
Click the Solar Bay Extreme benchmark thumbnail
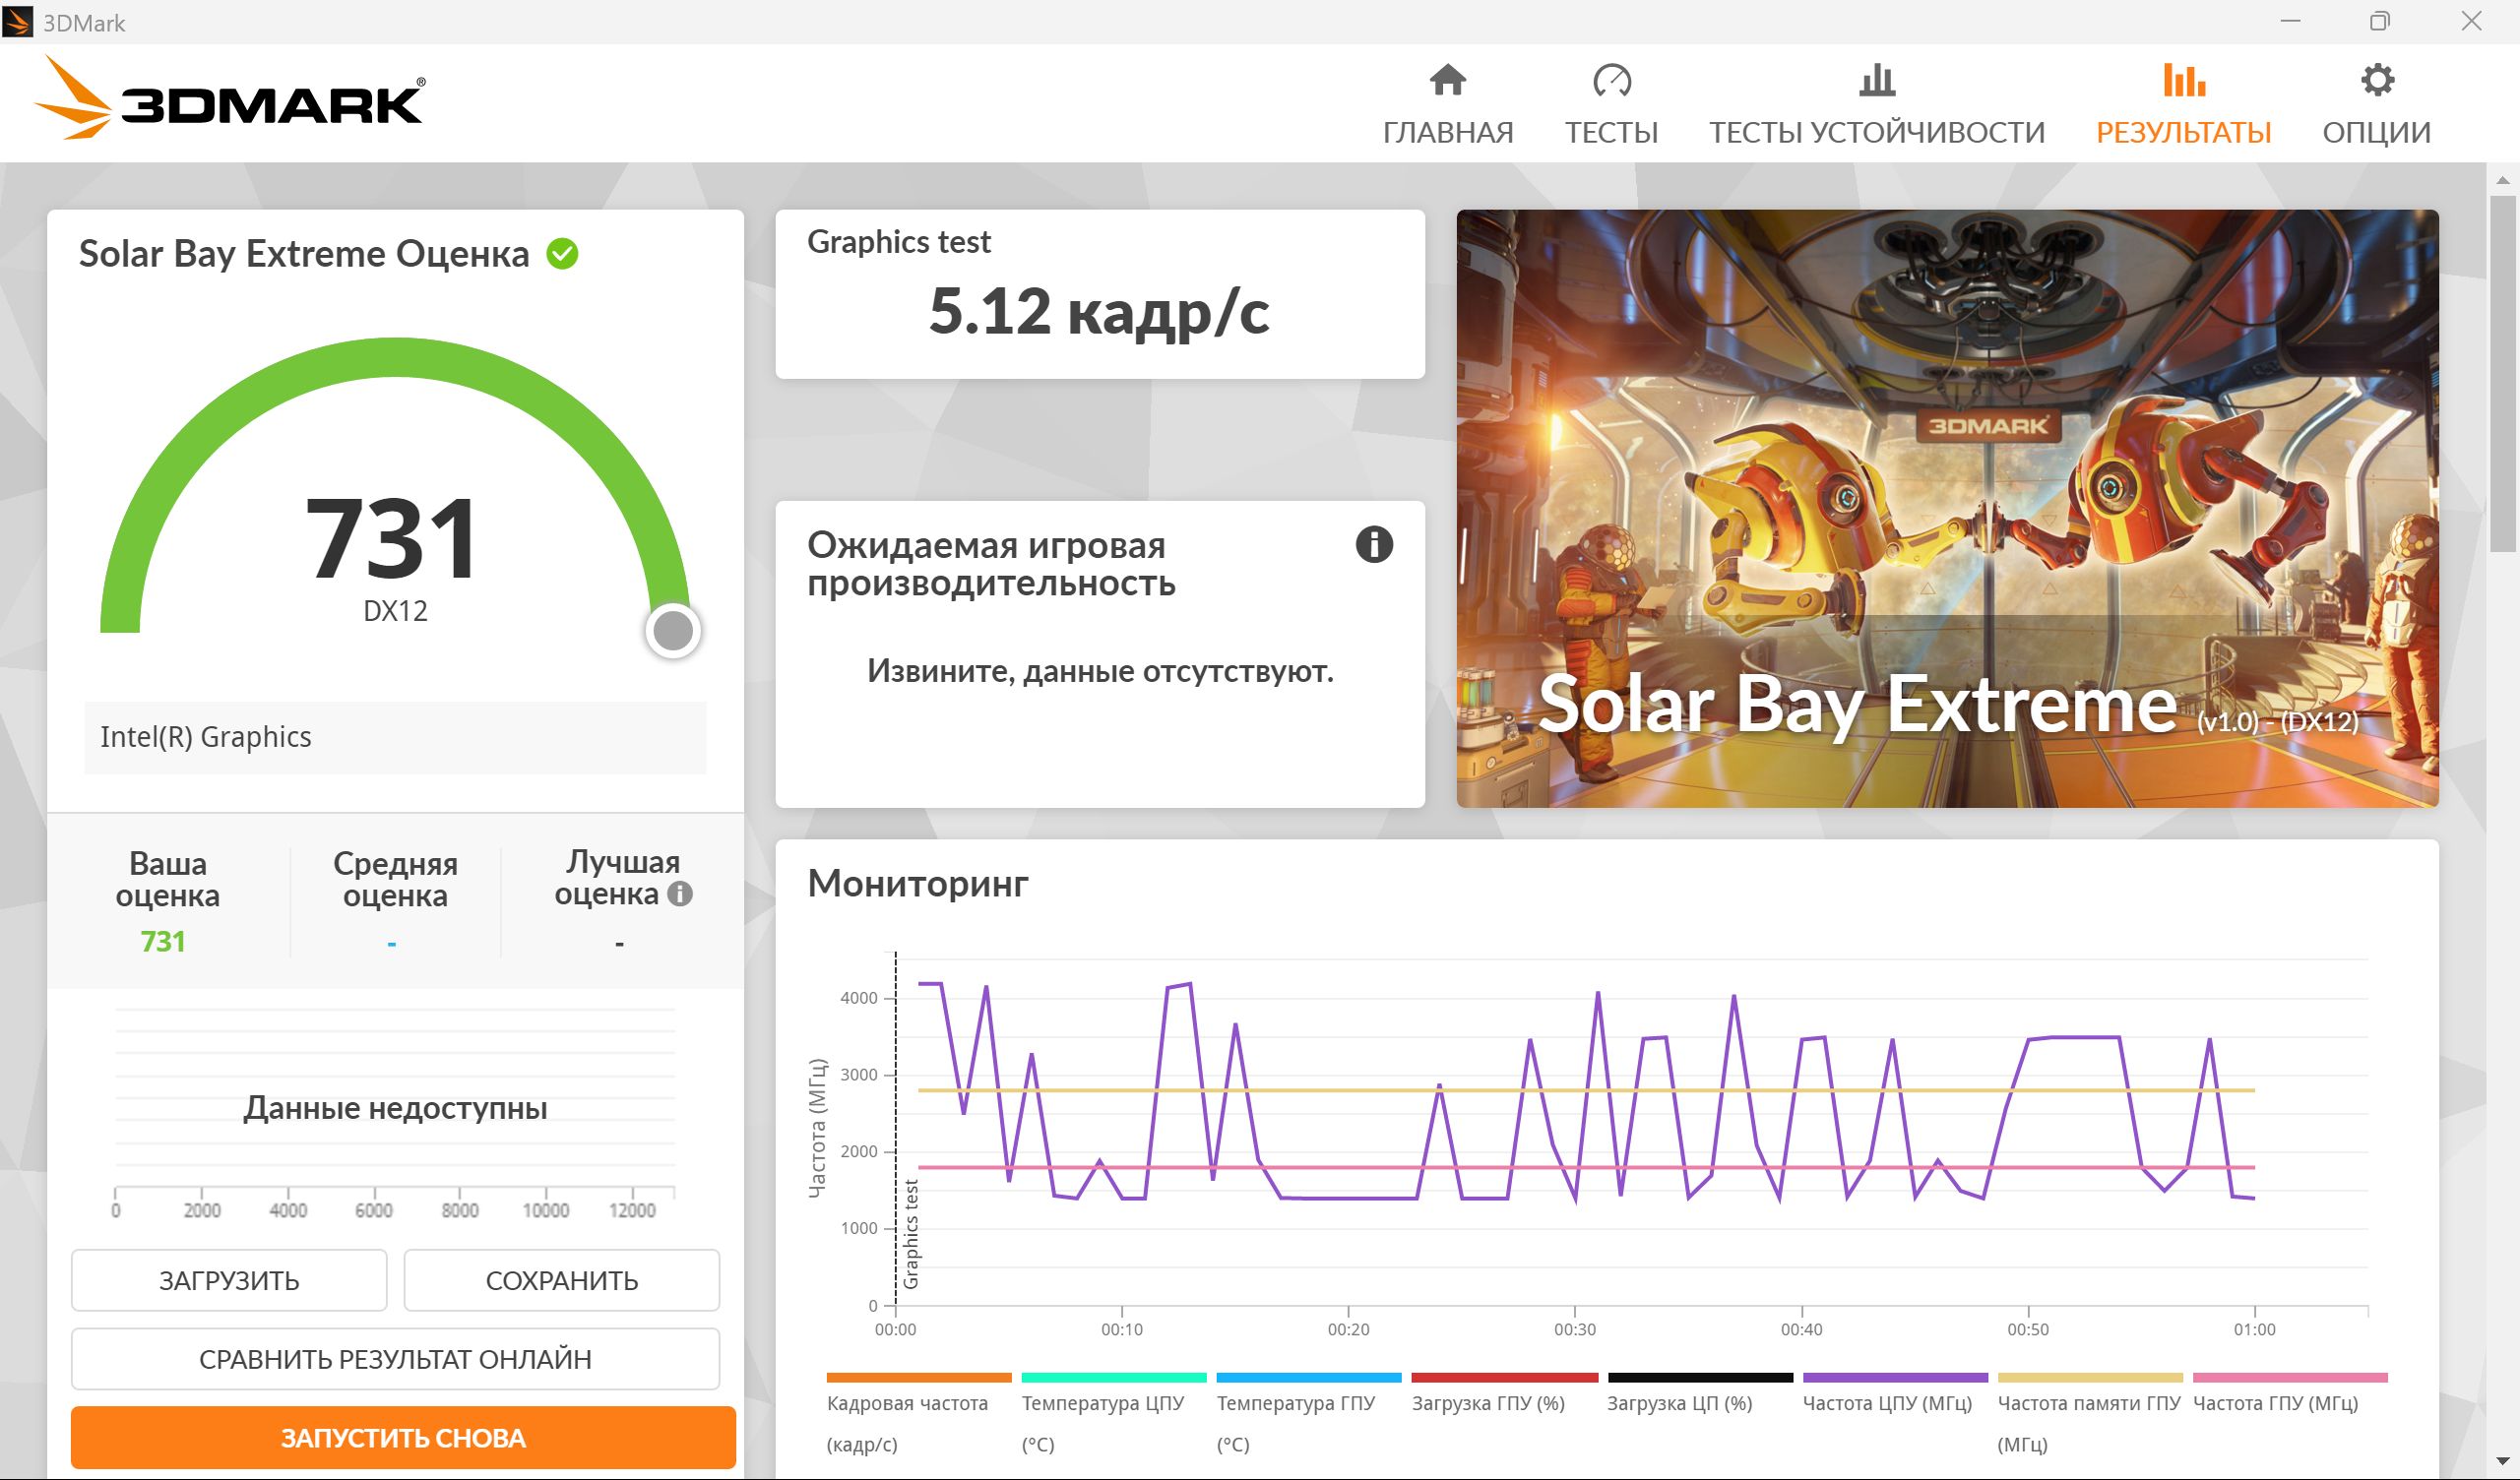(x=1947, y=508)
